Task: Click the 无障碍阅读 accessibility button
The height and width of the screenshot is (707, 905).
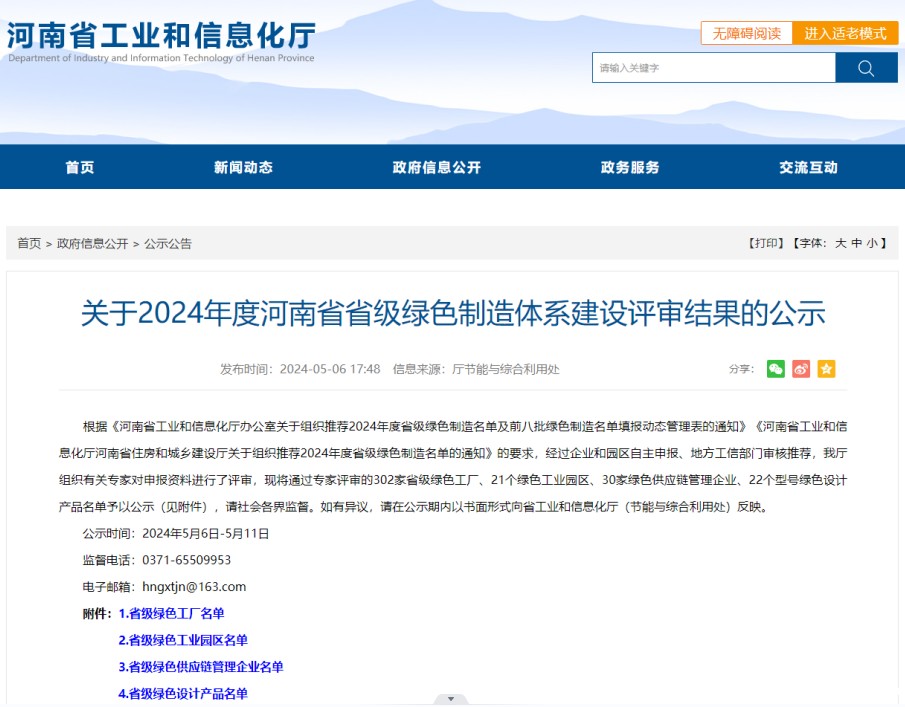Action: pos(746,33)
